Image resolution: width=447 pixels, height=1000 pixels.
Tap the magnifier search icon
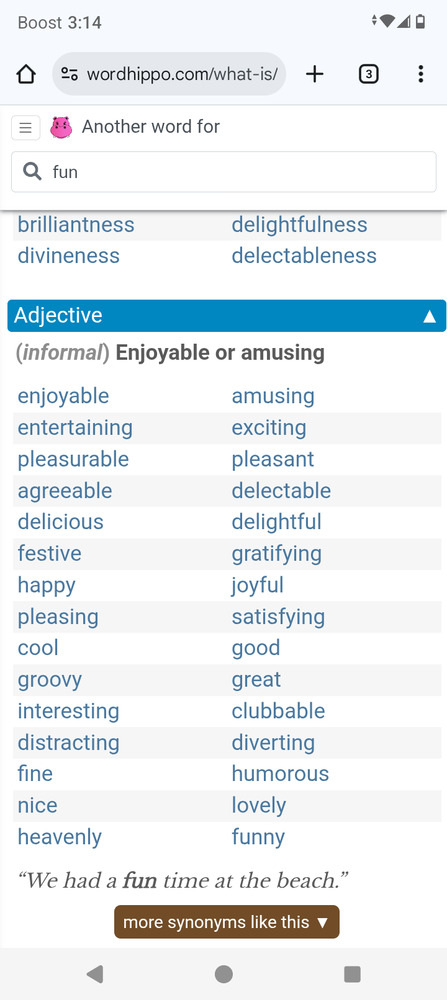point(32,171)
